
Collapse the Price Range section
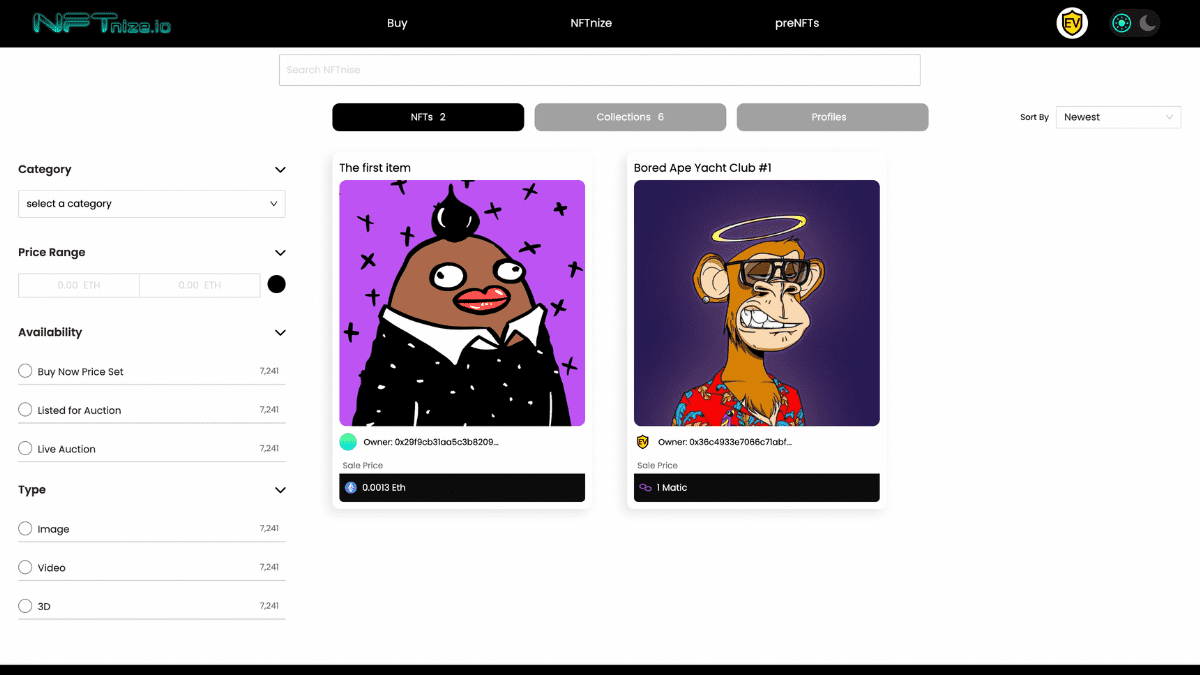tap(280, 253)
